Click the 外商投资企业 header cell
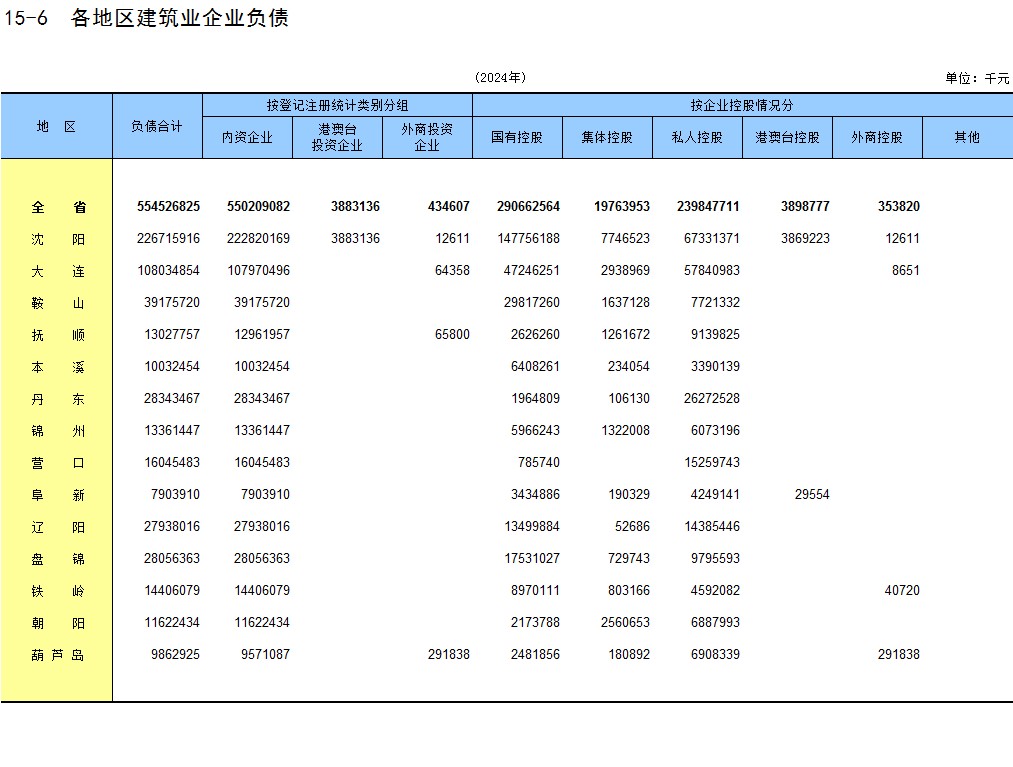This screenshot has width=1013, height=767. 427,138
